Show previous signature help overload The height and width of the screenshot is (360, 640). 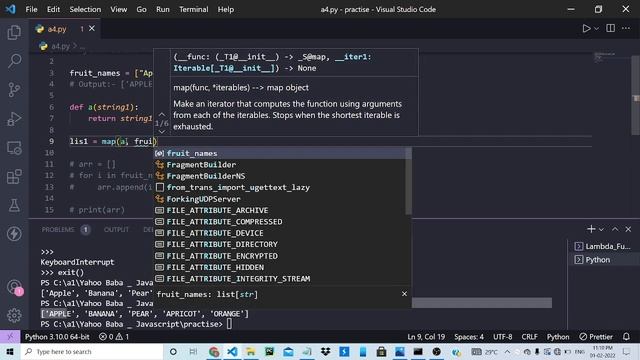[162, 114]
